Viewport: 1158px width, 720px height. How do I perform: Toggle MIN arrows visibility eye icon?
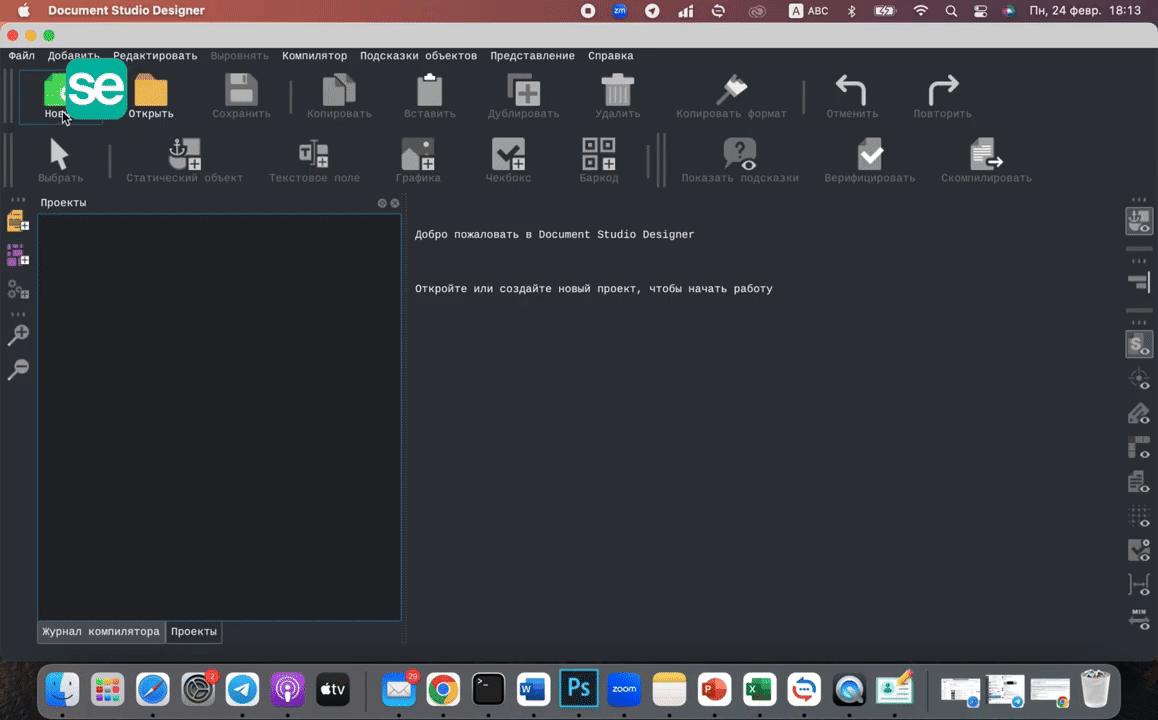pyautogui.click(x=1139, y=619)
